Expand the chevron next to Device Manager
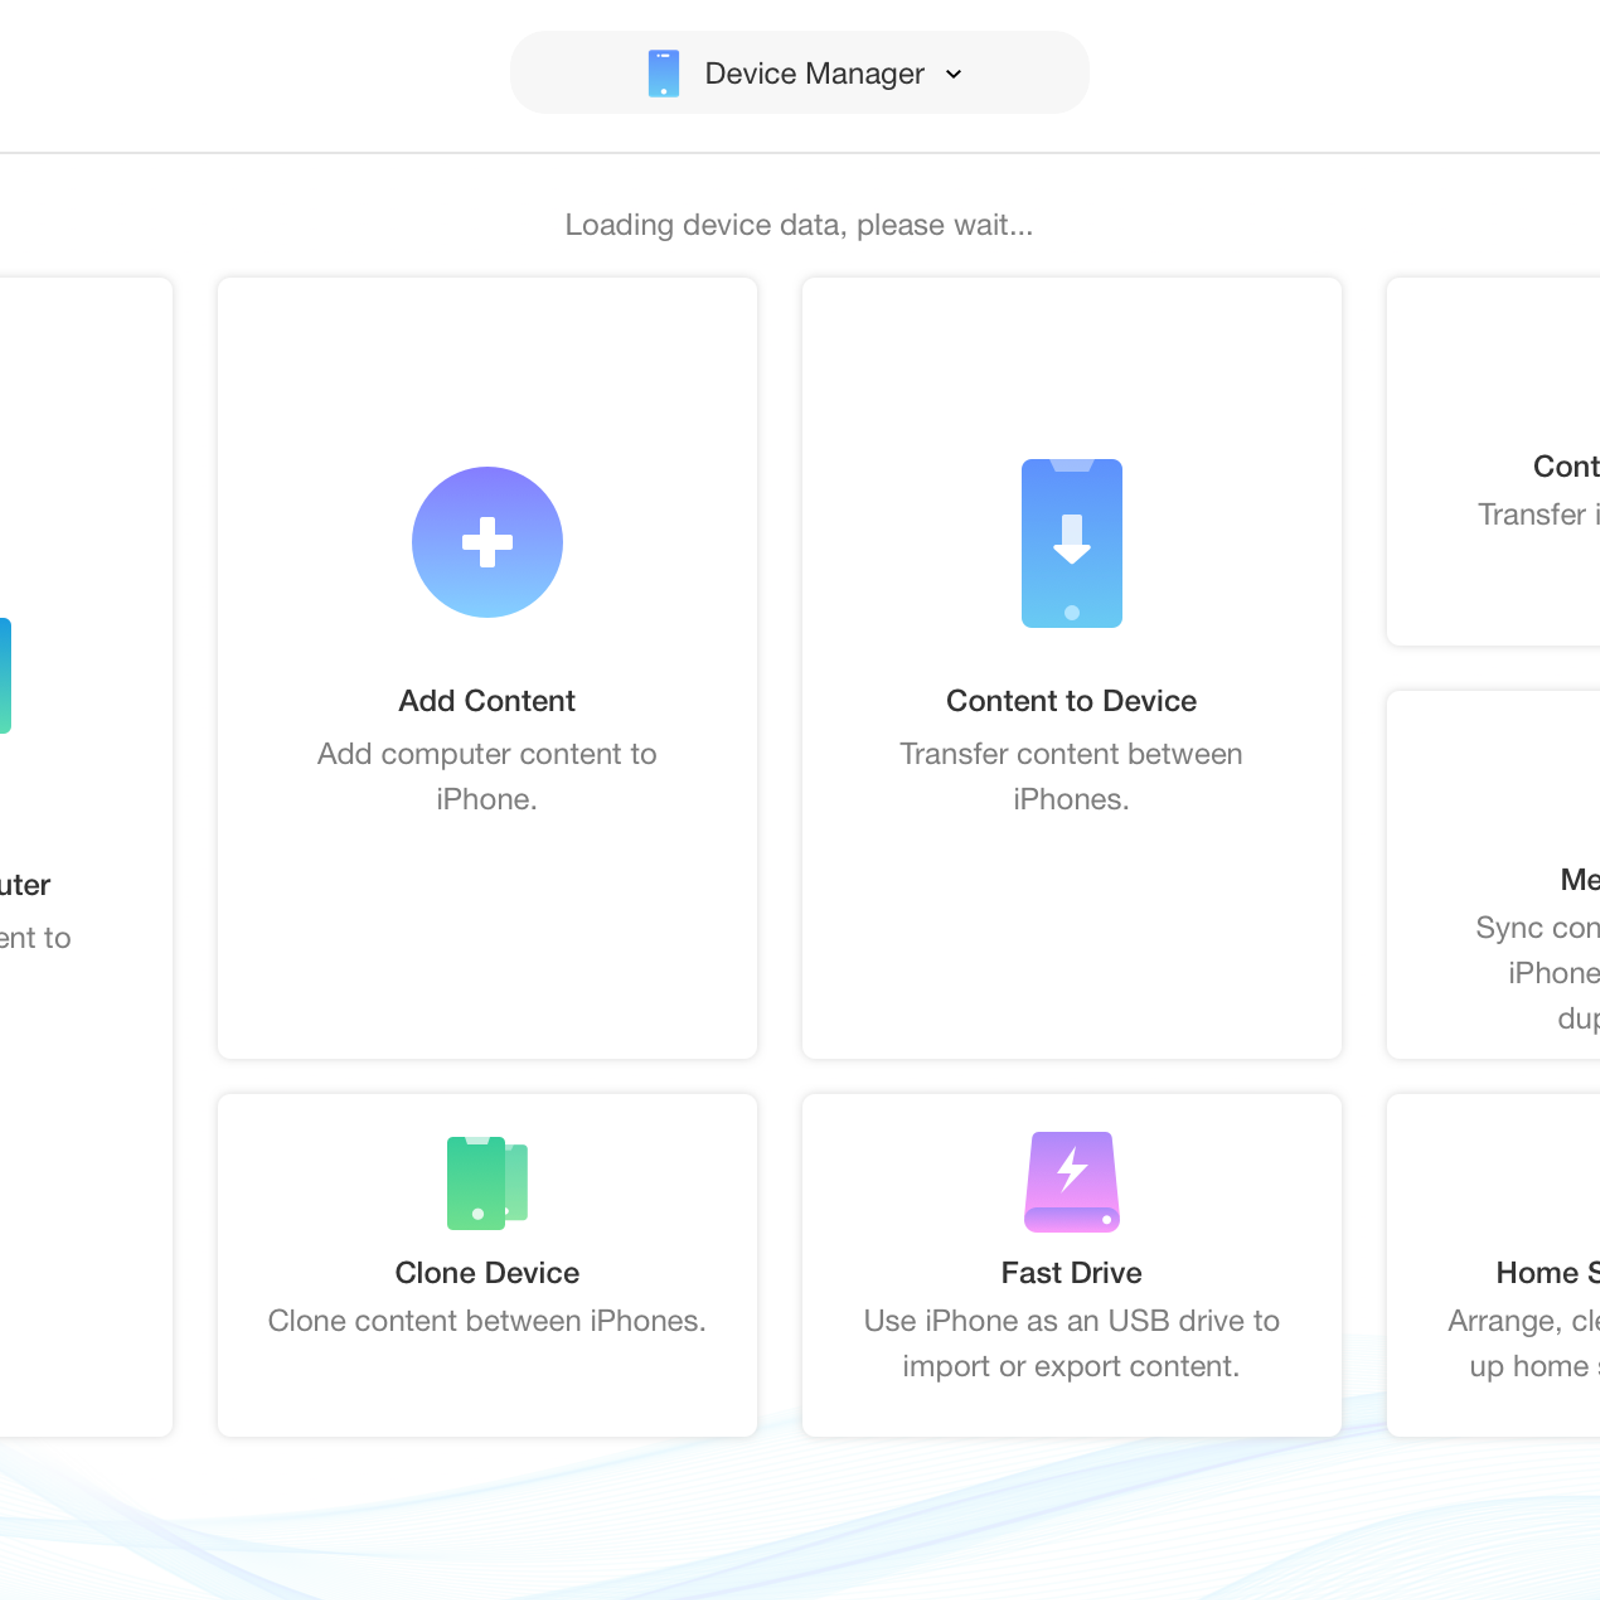The image size is (1600, 1600). [953, 74]
